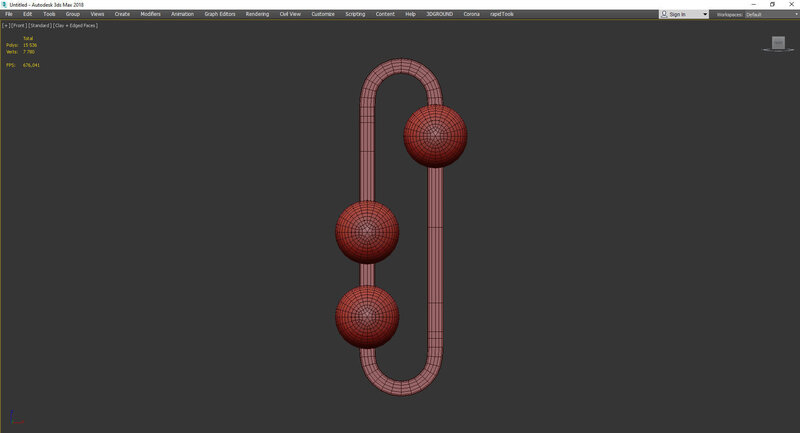The height and width of the screenshot is (433, 800).
Task: Open the rapidTools menu
Action: [501, 14]
